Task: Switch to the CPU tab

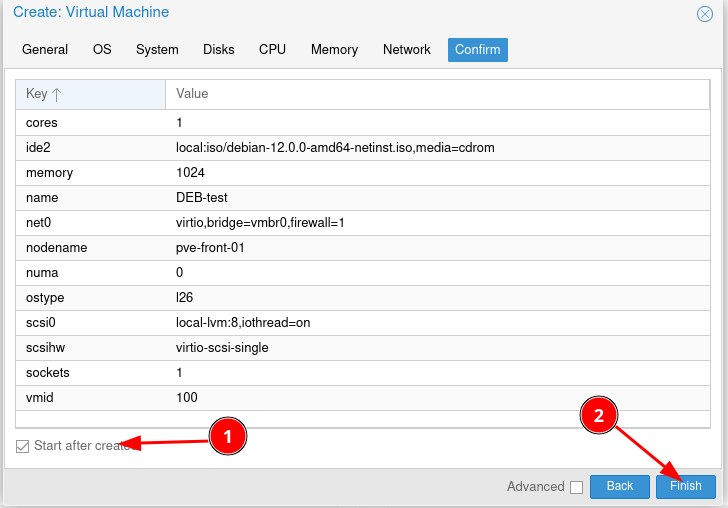Action: 272,50
